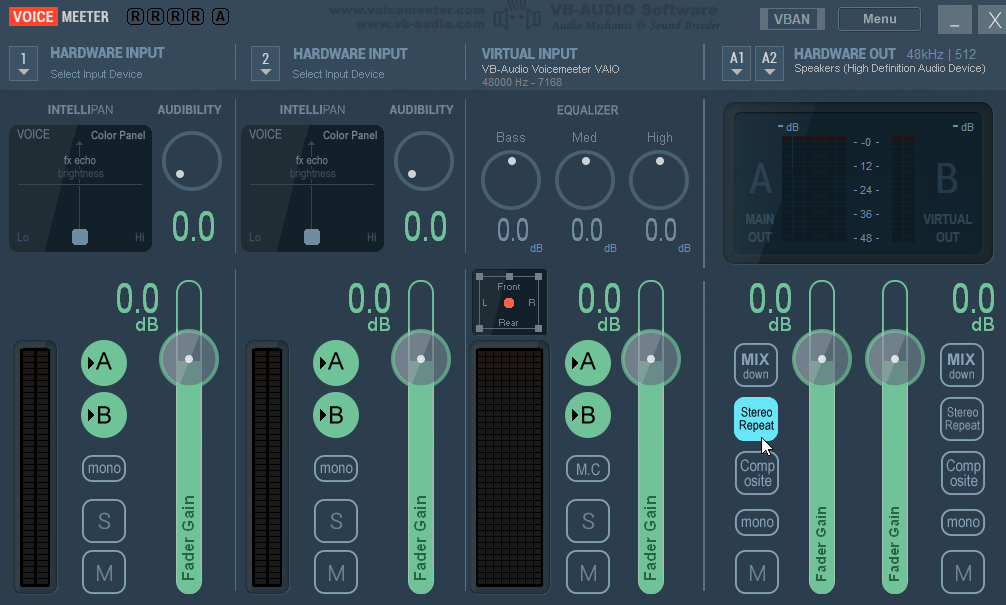The width and height of the screenshot is (1006, 605).
Task: Enable mono on Hardware Input 1
Action: point(104,468)
